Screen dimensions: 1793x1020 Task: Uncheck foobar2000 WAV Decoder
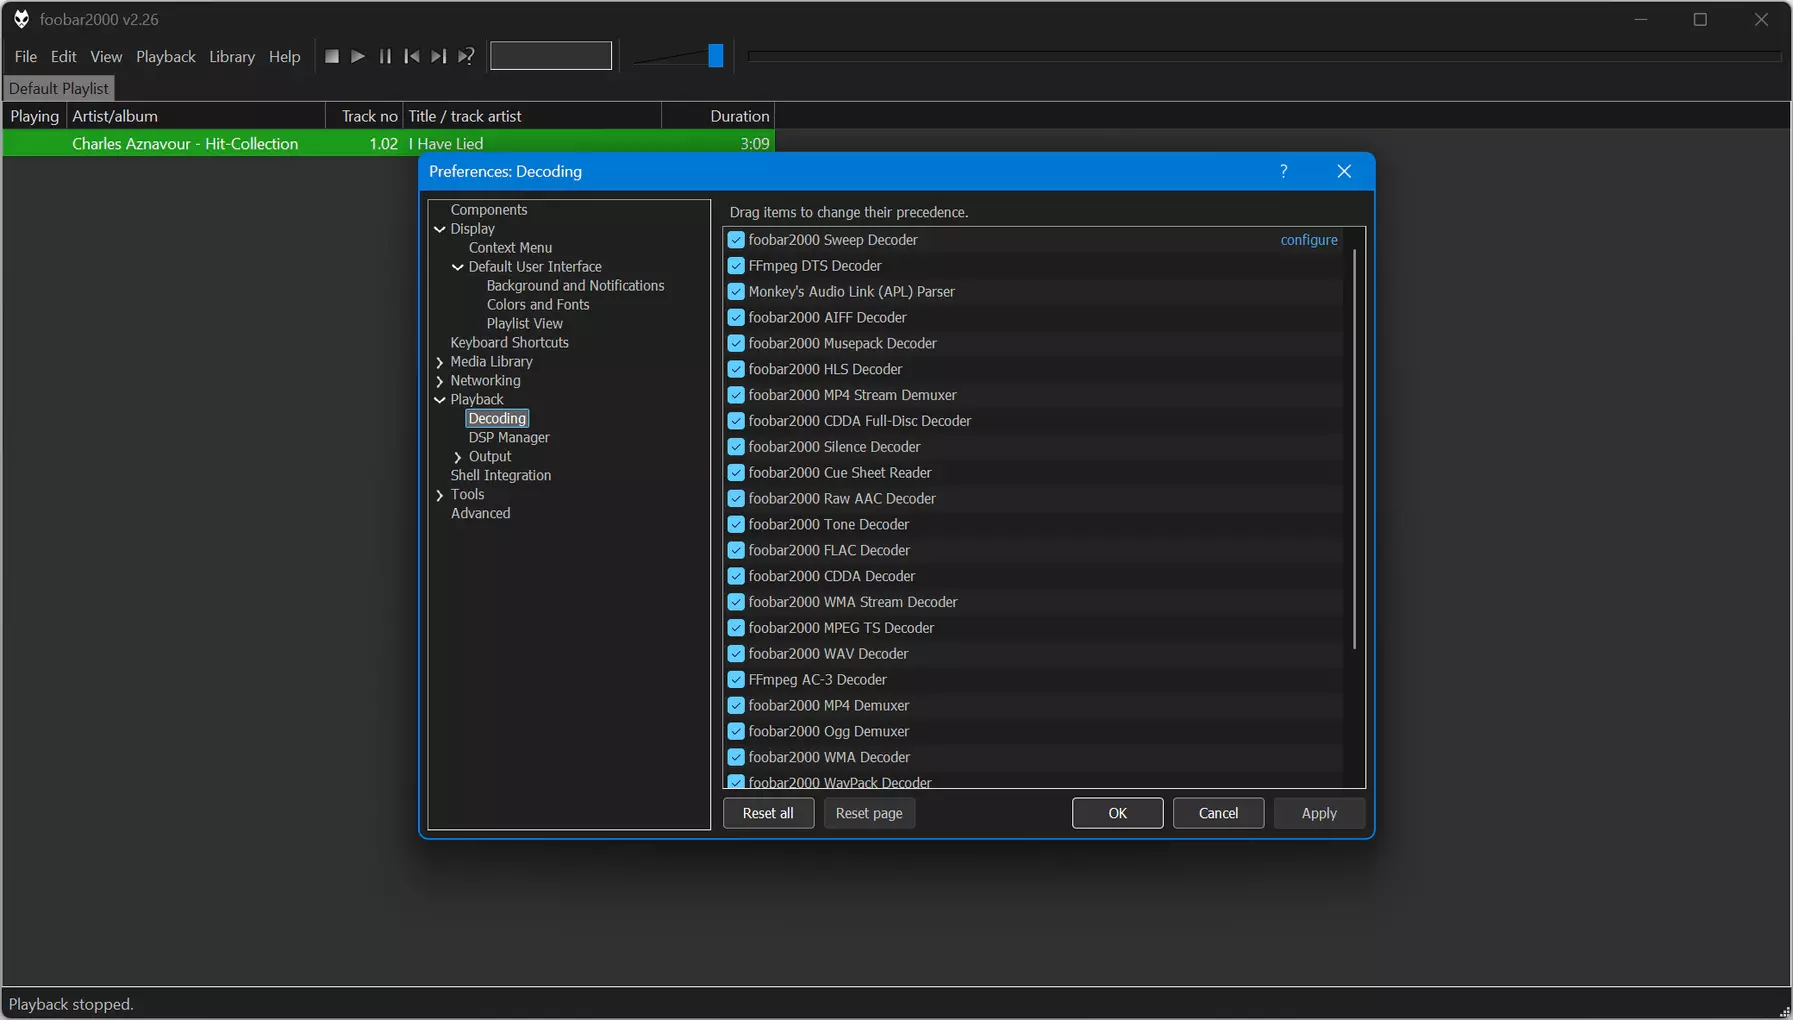(736, 654)
